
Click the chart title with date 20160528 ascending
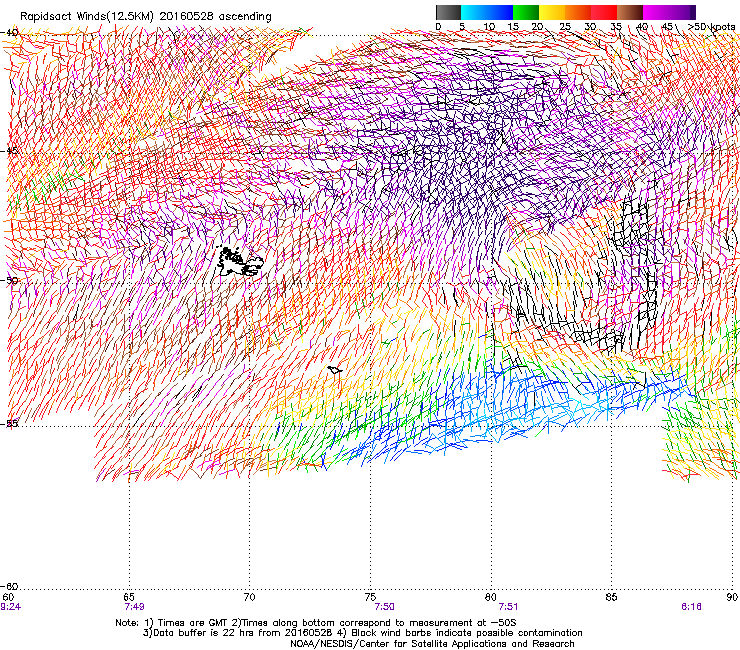[x=146, y=17]
